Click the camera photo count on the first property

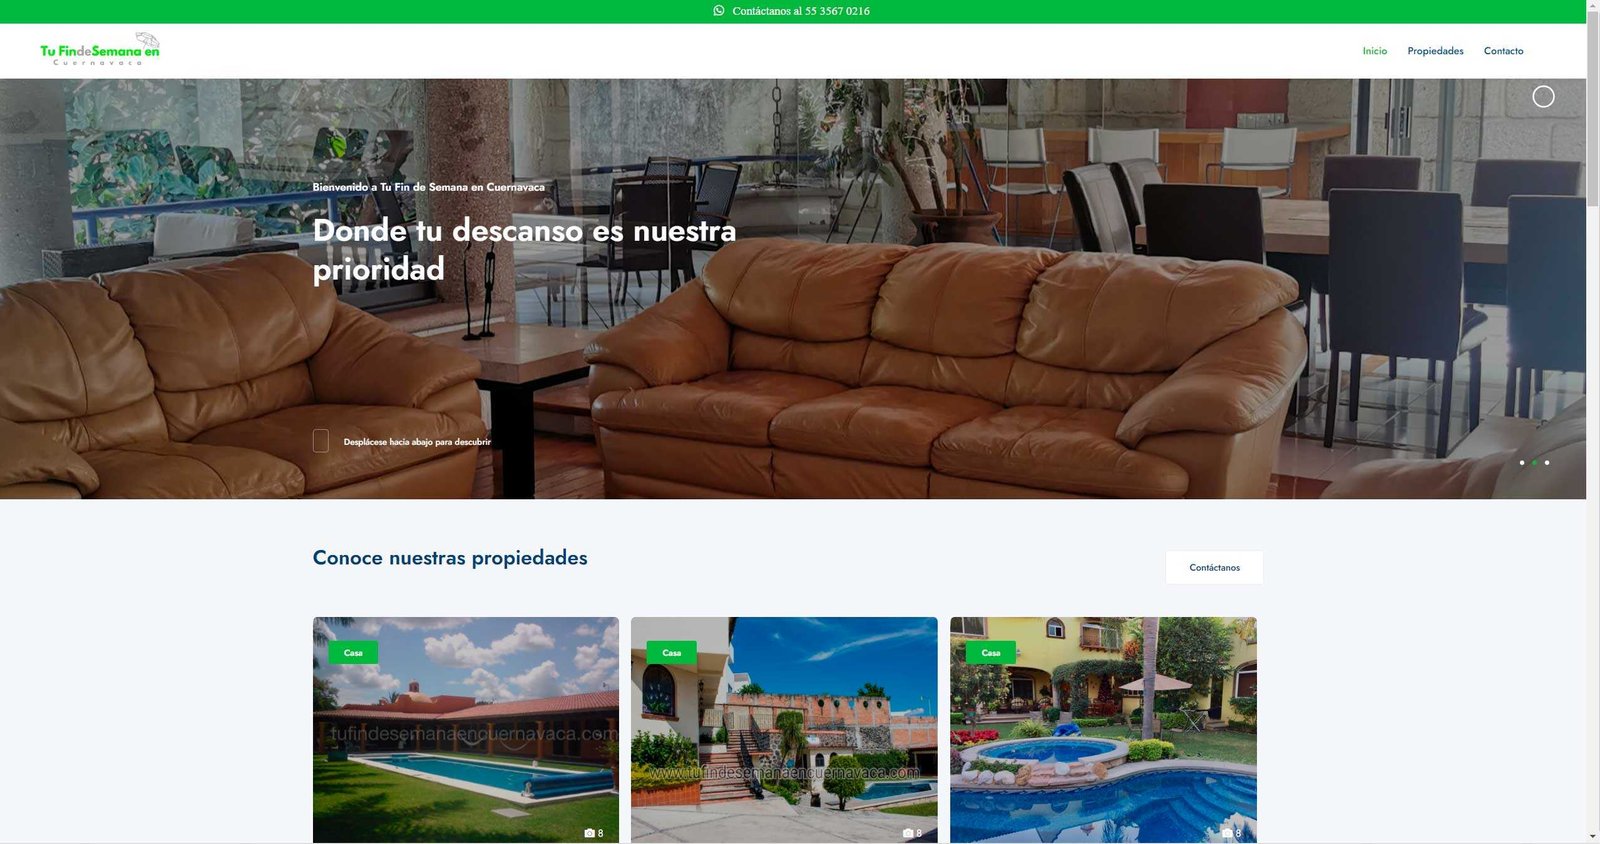click(594, 833)
